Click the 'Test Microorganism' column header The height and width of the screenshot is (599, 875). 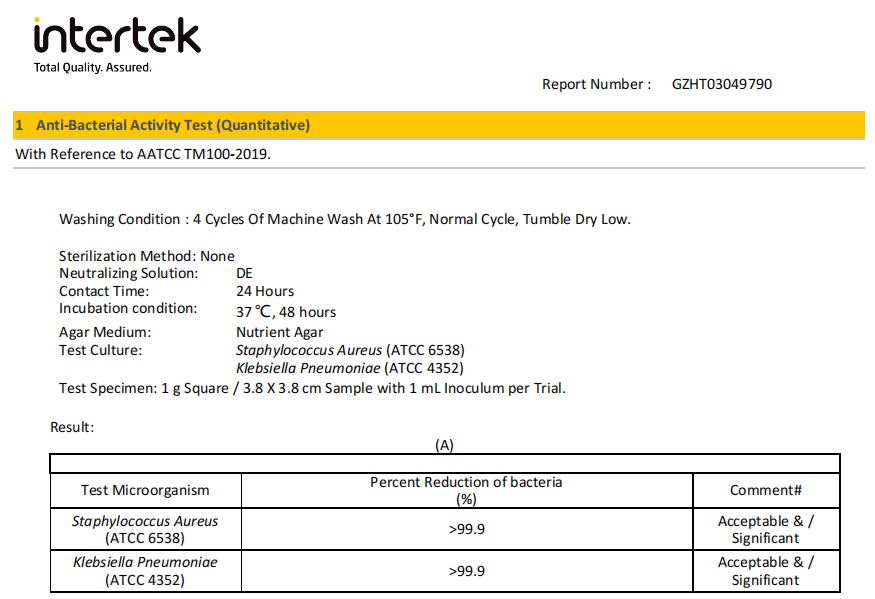(x=145, y=490)
